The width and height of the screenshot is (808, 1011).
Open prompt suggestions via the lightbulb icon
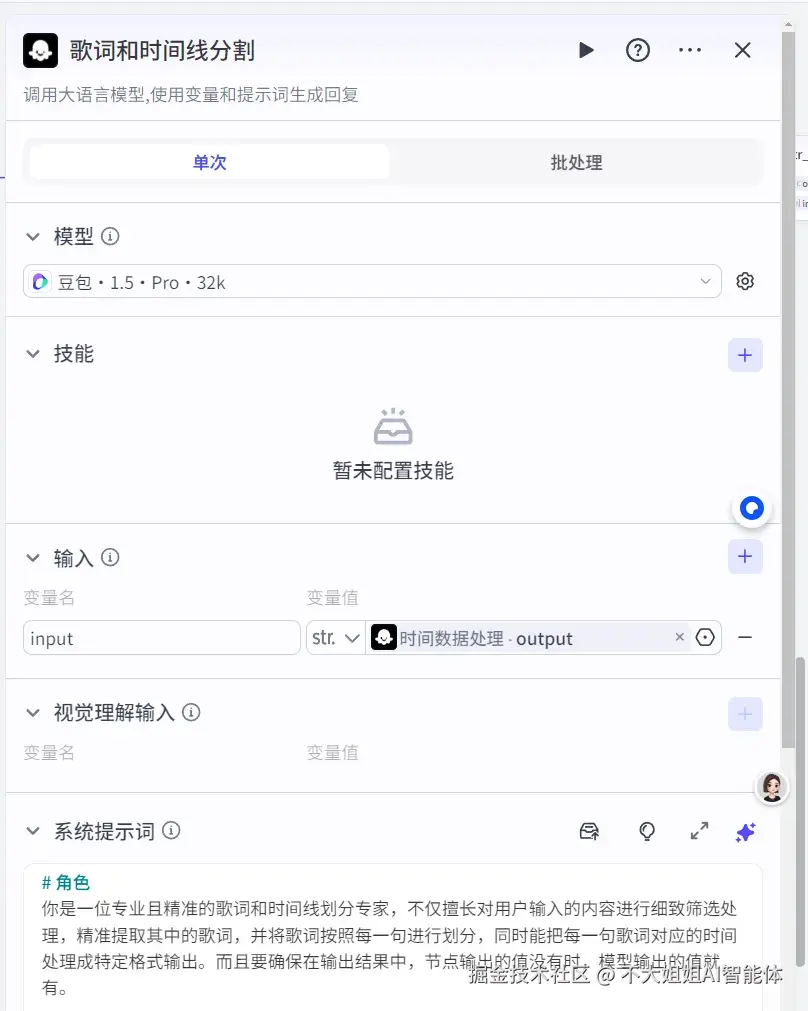(647, 831)
